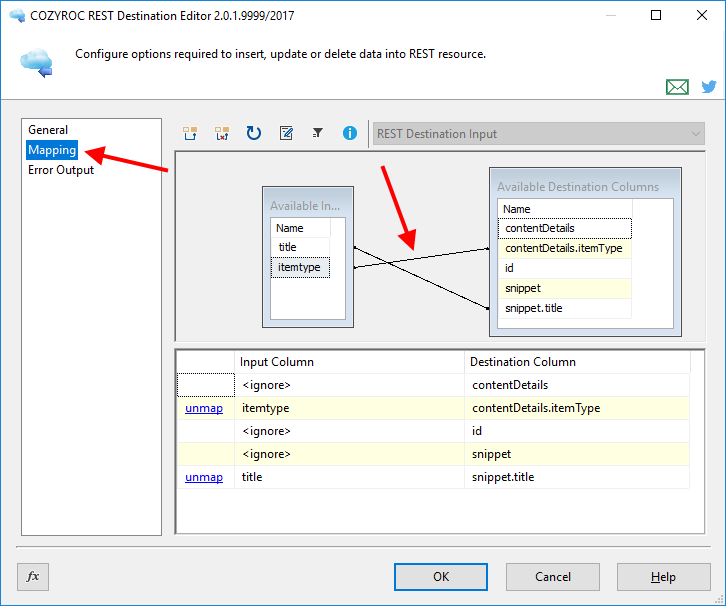Click the Cancel button
The image size is (726, 606).
pyautogui.click(x=552, y=576)
